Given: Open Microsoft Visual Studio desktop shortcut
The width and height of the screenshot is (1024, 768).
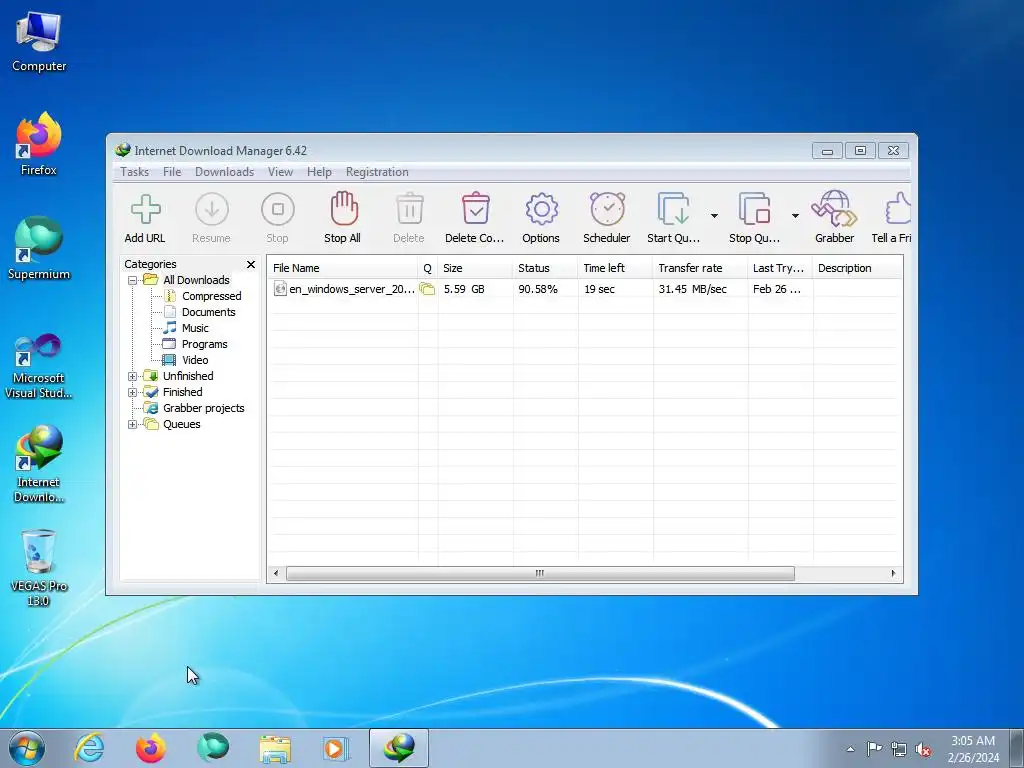Looking at the screenshot, I should coord(39,366).
